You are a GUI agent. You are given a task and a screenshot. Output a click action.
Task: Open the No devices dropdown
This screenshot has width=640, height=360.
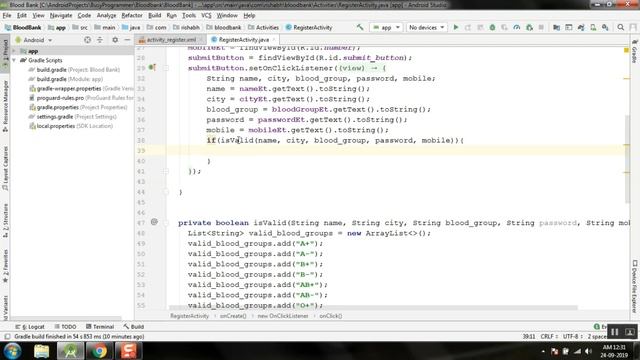coord(427,27)
